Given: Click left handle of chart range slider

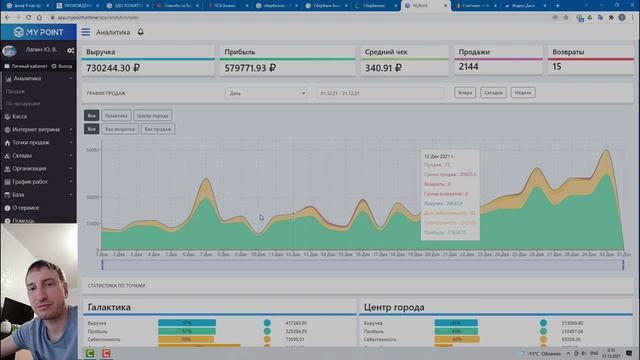Looking at the screenshot, I should tap(102, 265).
